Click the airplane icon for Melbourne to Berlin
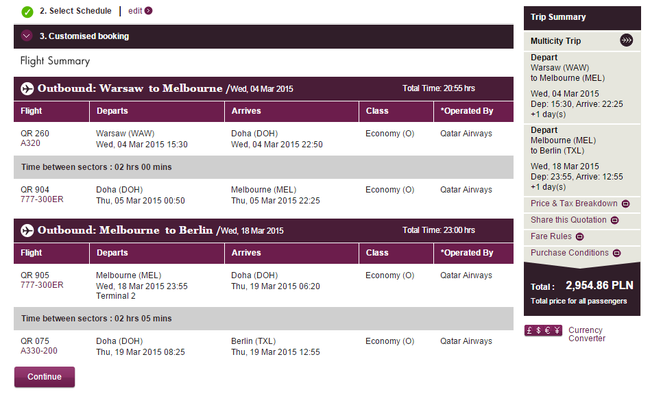Viewport: 650px width, 394px height. pyautogui.click(x=27, y=230)
